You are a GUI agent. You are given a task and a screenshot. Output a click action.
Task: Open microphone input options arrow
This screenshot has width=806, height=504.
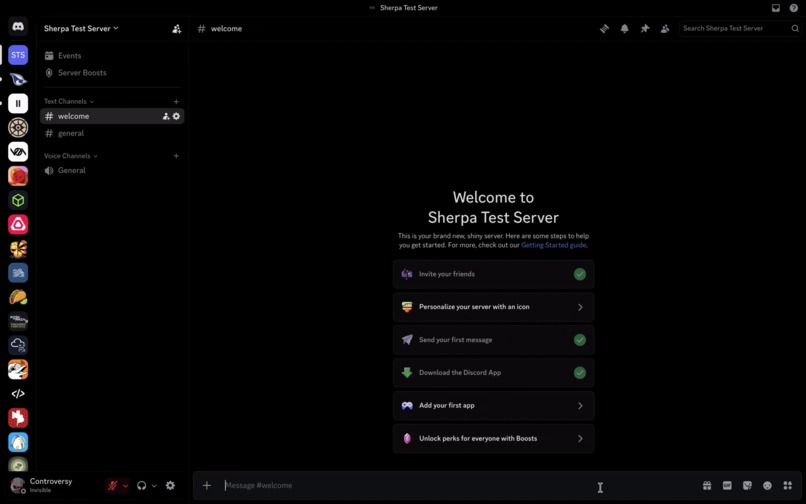[x=125, y=486]
